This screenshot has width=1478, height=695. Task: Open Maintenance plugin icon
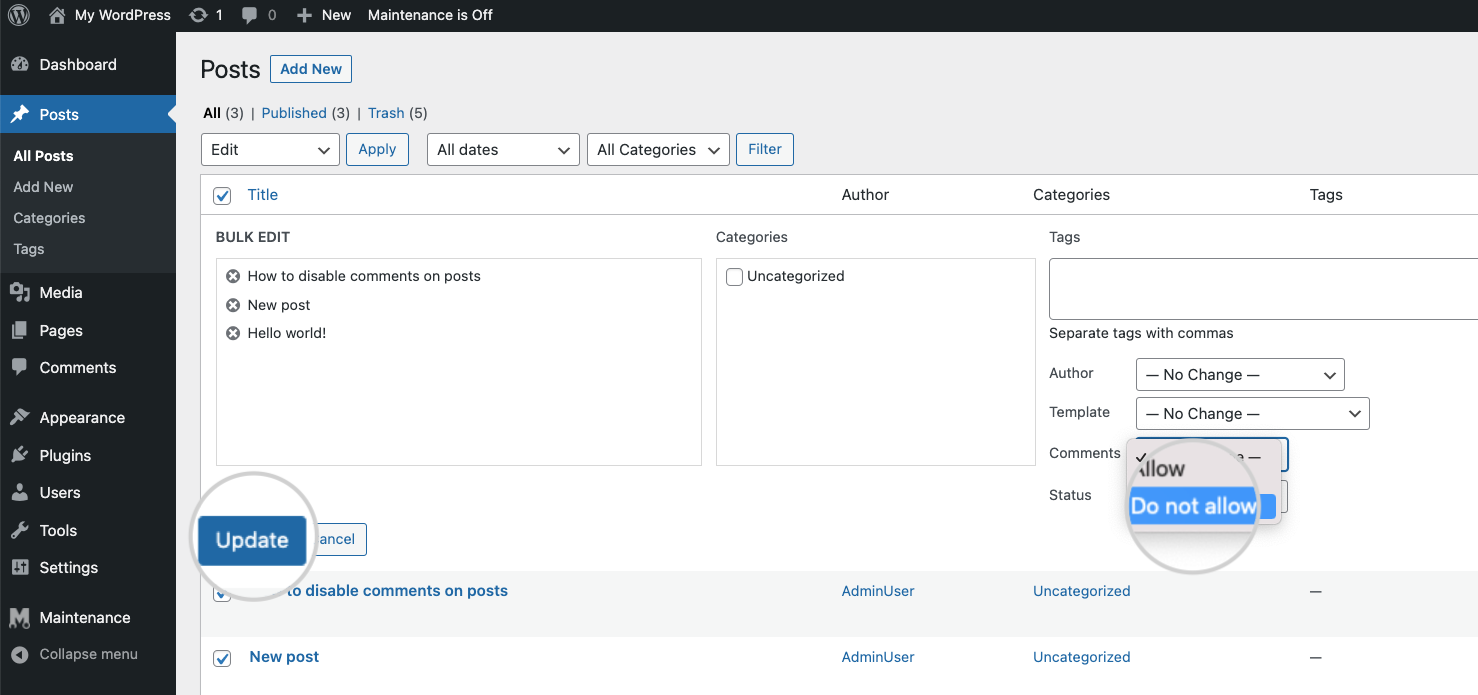pyautogui.click(x=20, y=617)
